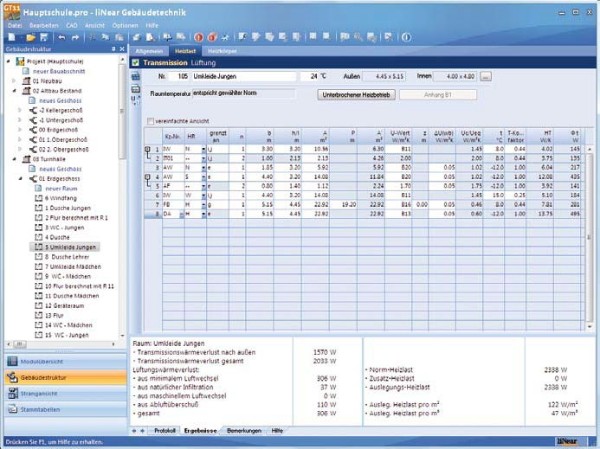This screenshot has width=600, height=449.
Task: Click the transmission table vertical scrollbar
Action: (590, 237)
